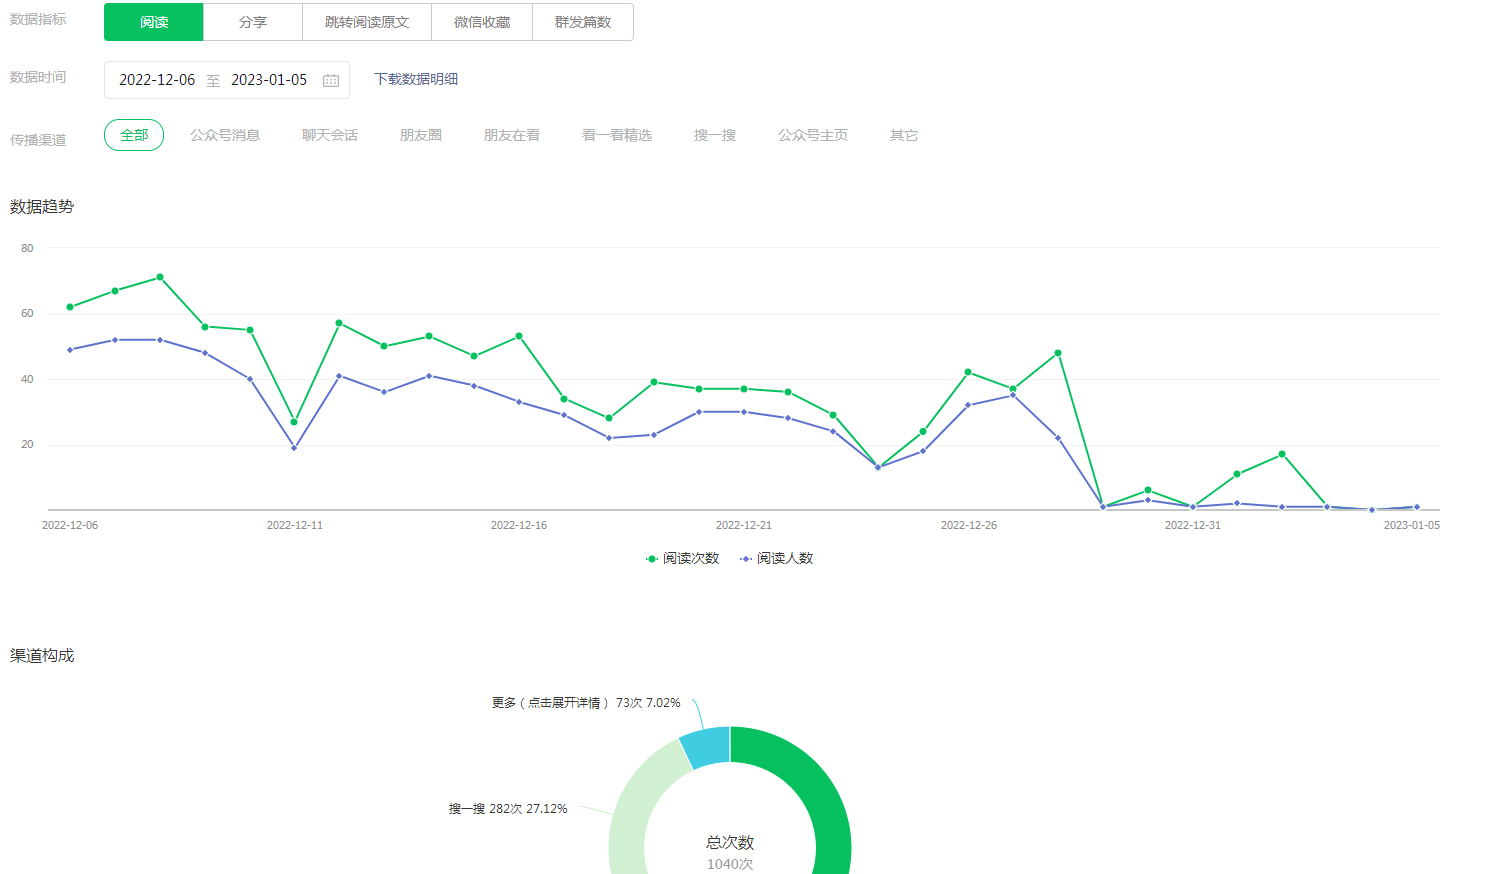
Task: Filter by 公众号主页 channel
Action: point(813,135)
